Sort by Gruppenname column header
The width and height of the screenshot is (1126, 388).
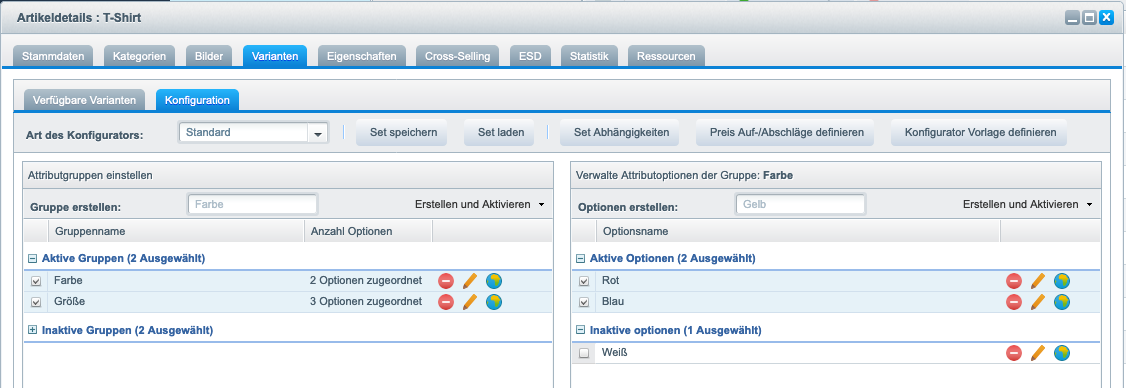point(176,231)
